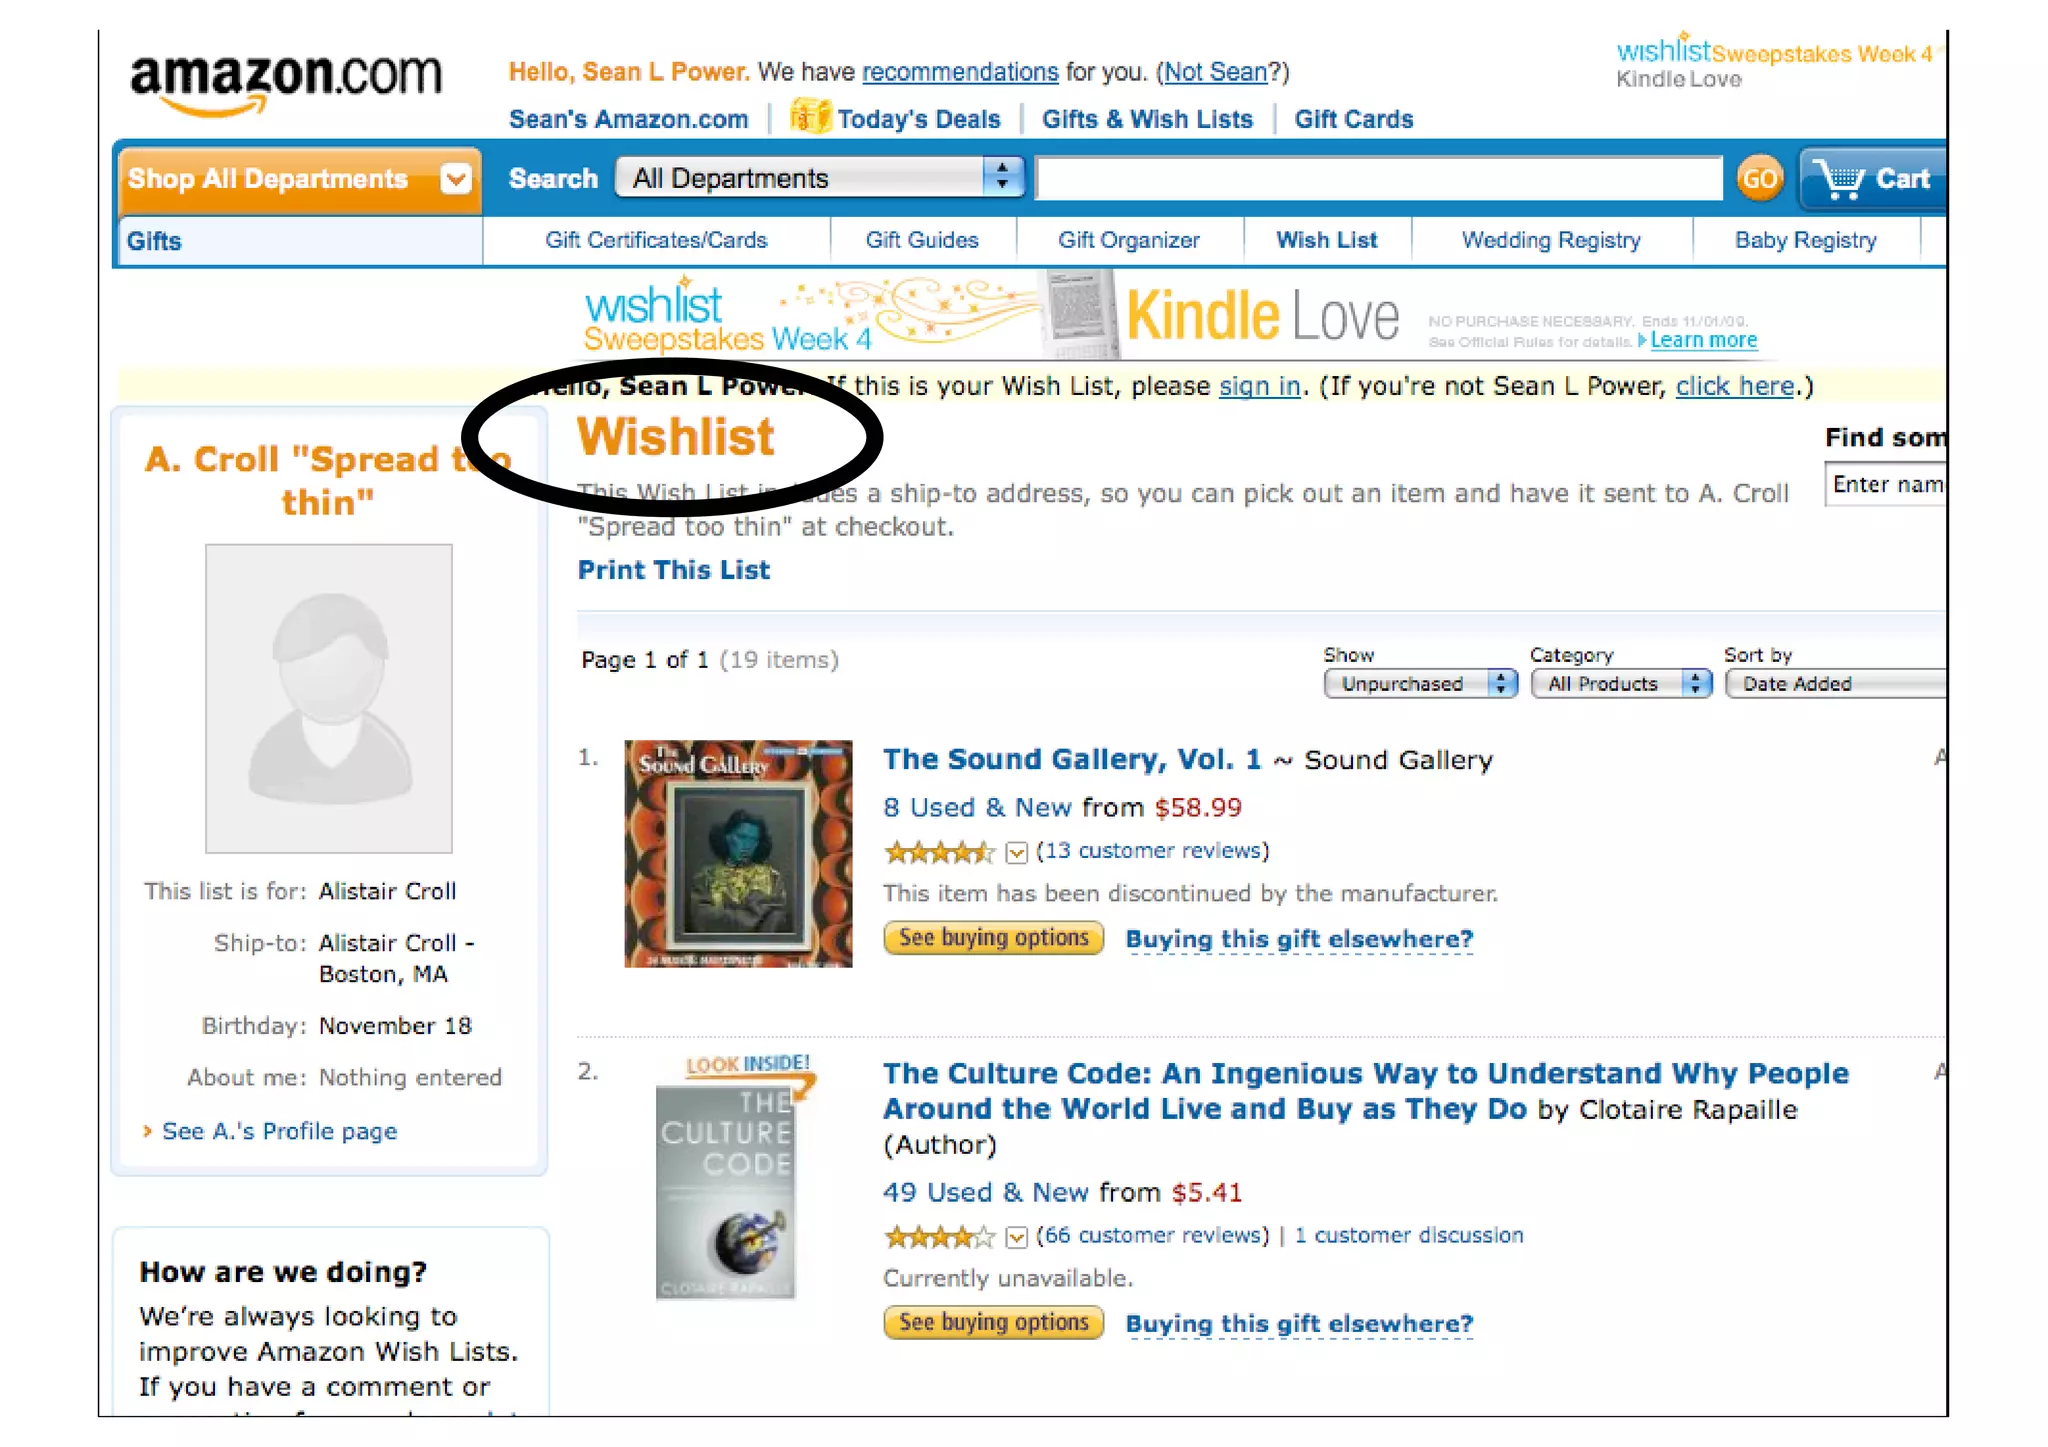The image size is (2048, 1447).
Task: Open Sound Gallery star rating breakdown arrow
Action: click(x=1016, y=852)
